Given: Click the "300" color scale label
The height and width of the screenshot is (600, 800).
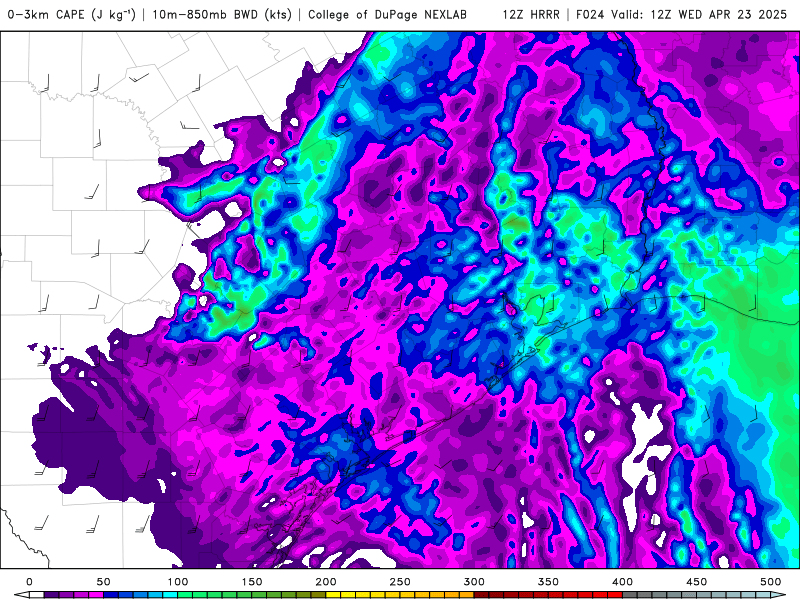Looking at the screenshot, I should tap(474, 582).
